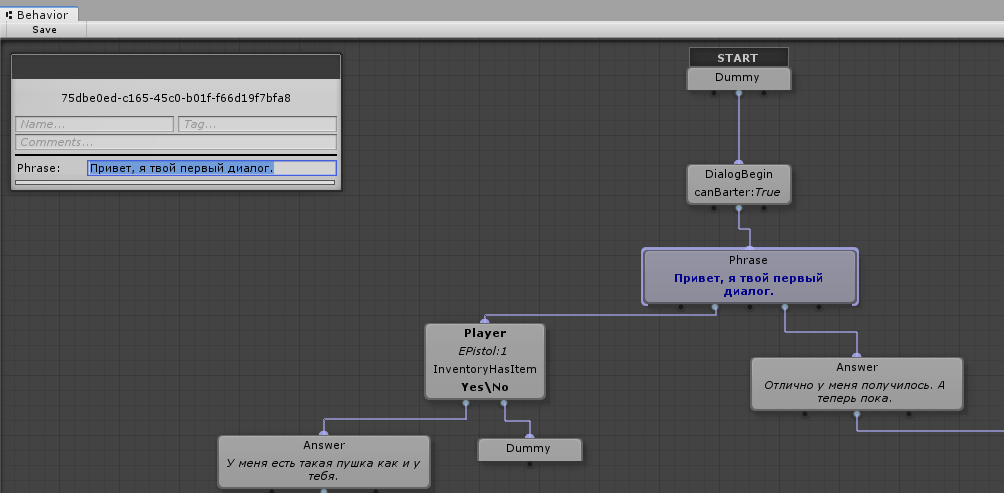Click the Comments input field
The image size is (1004, 493).
176,142
